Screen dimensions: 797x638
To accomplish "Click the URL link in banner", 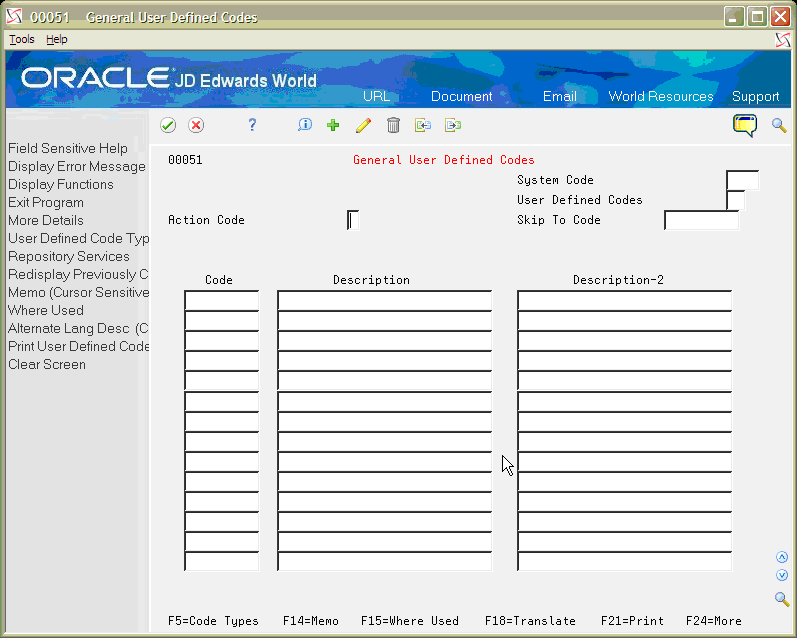I will tap(377, 96).
